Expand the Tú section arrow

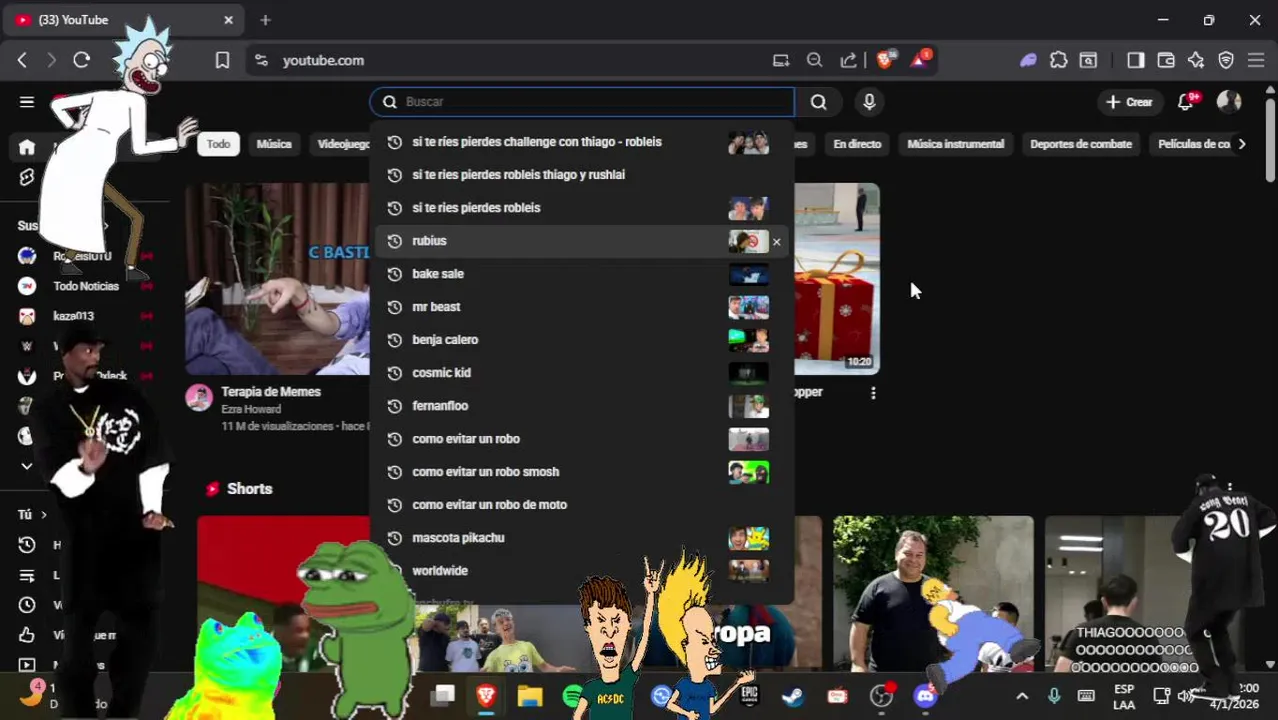coord(44,515)
